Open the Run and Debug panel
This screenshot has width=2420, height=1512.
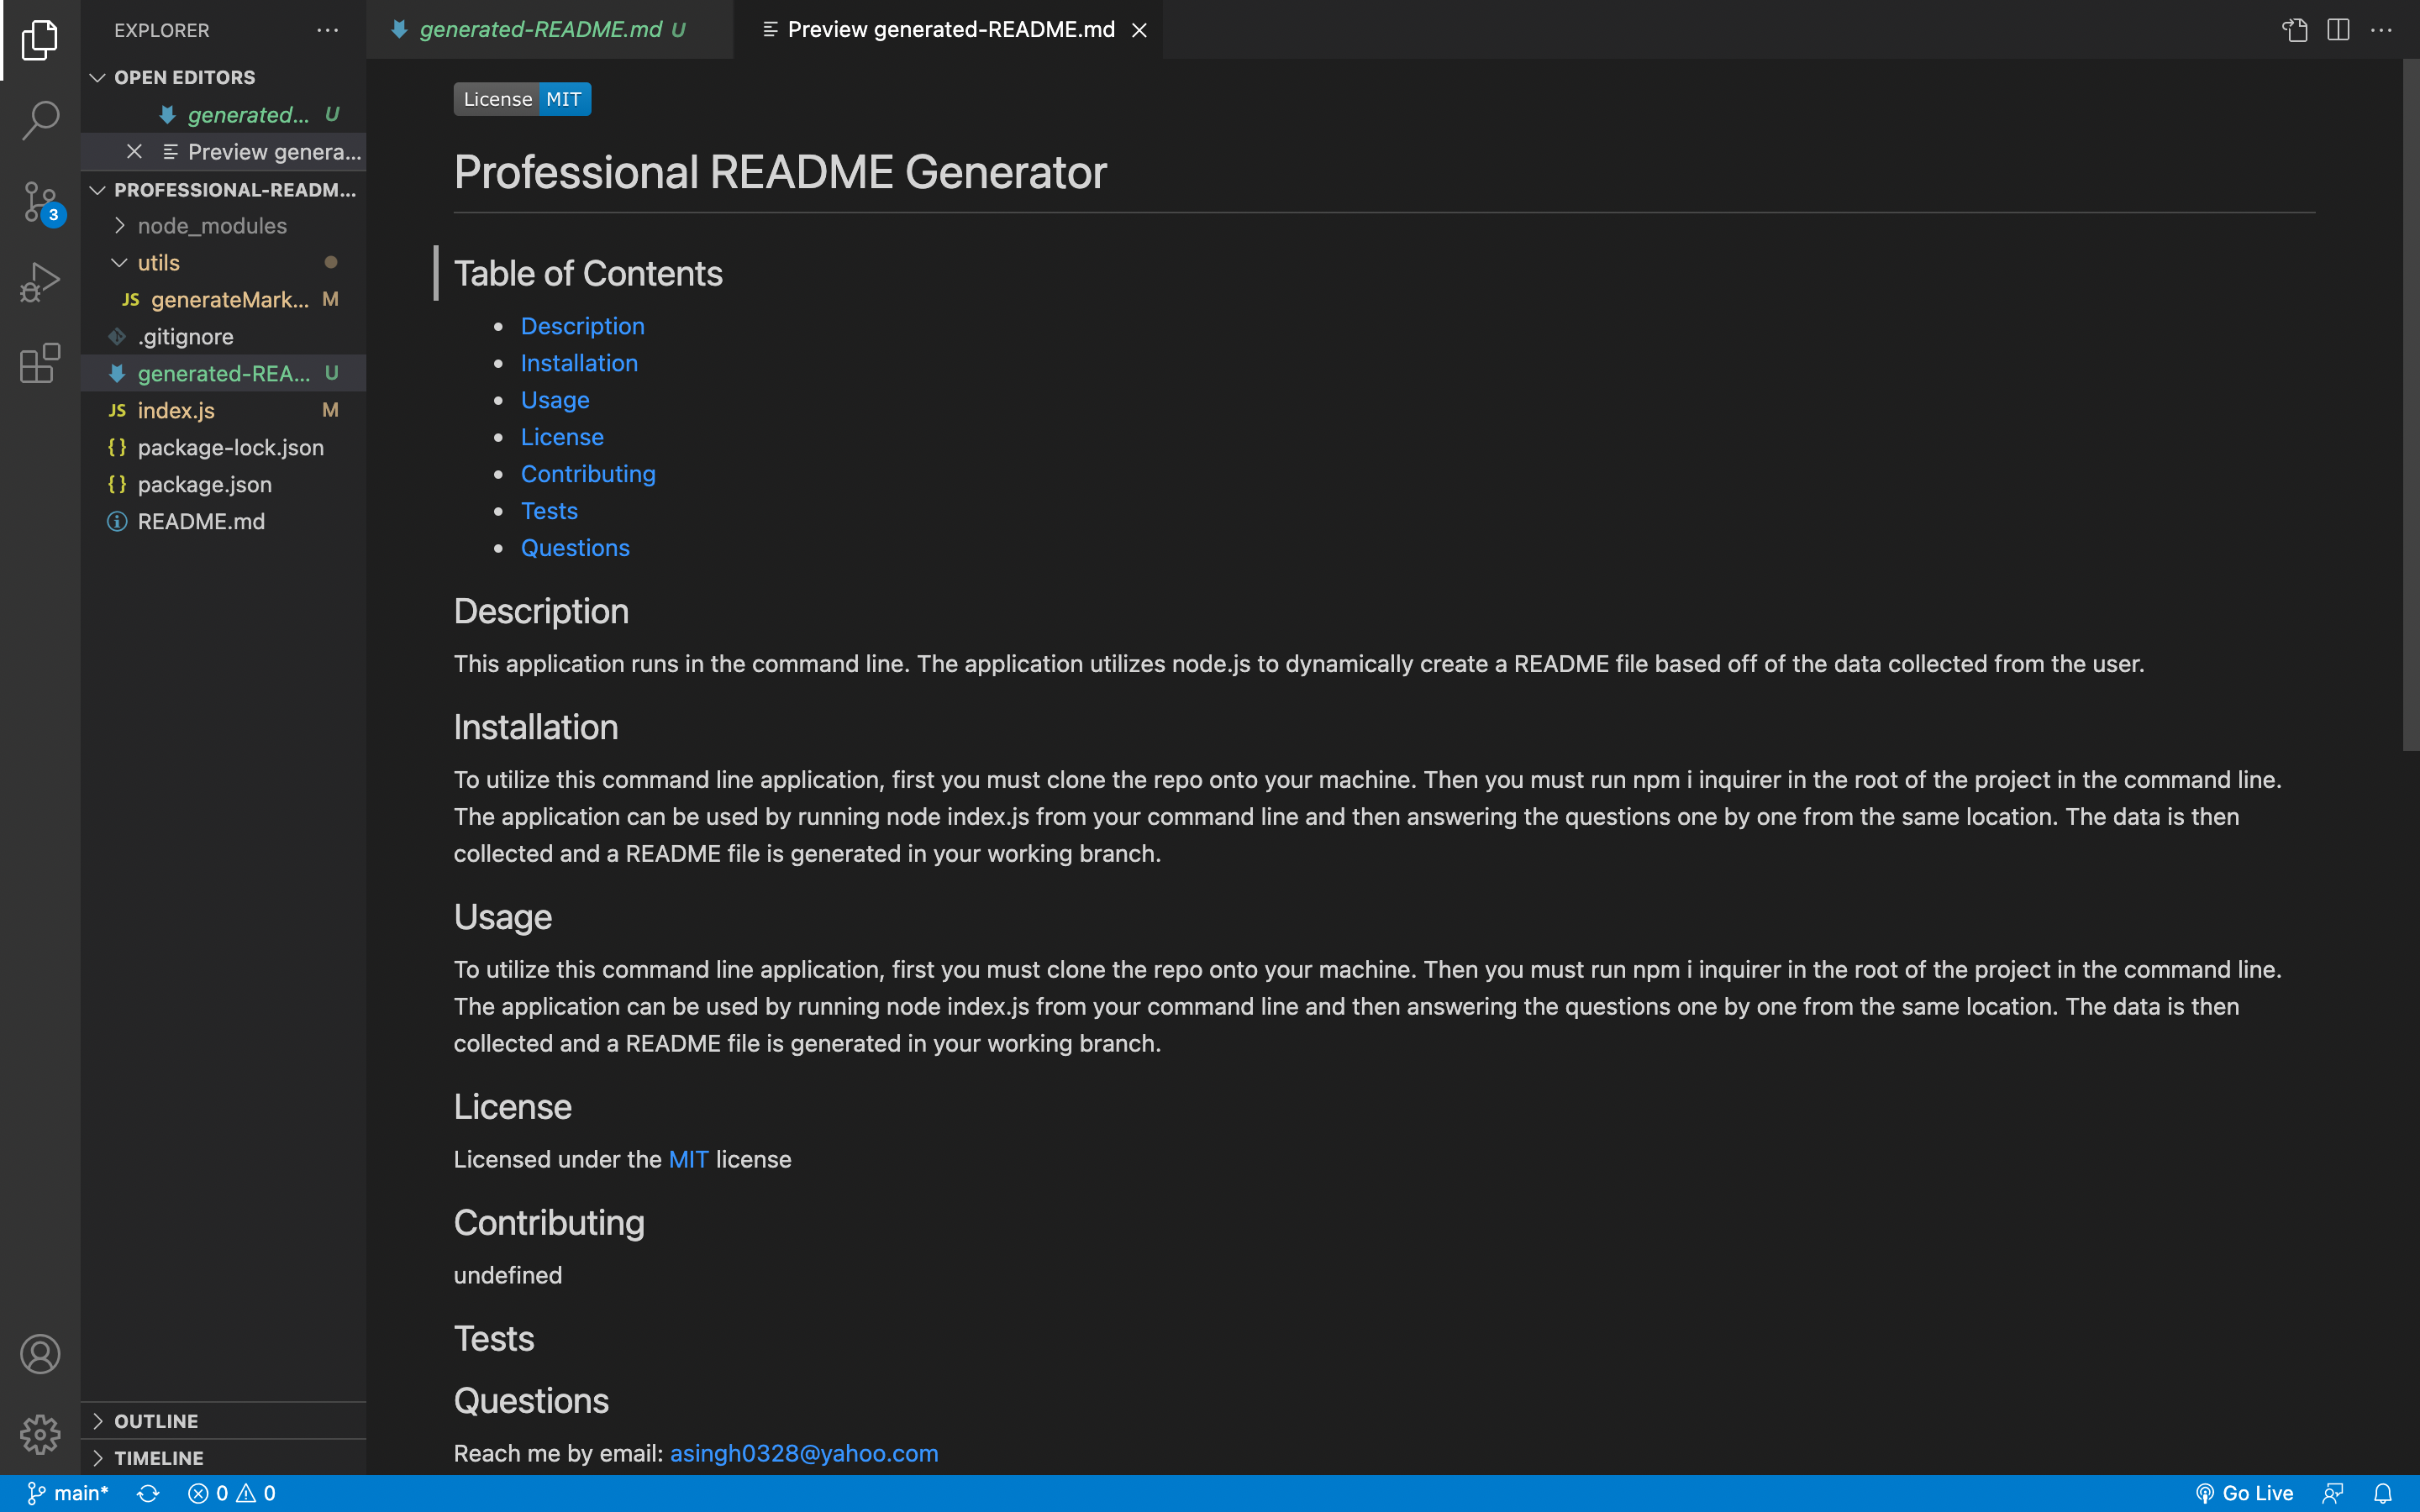click(x=40, y=281)
